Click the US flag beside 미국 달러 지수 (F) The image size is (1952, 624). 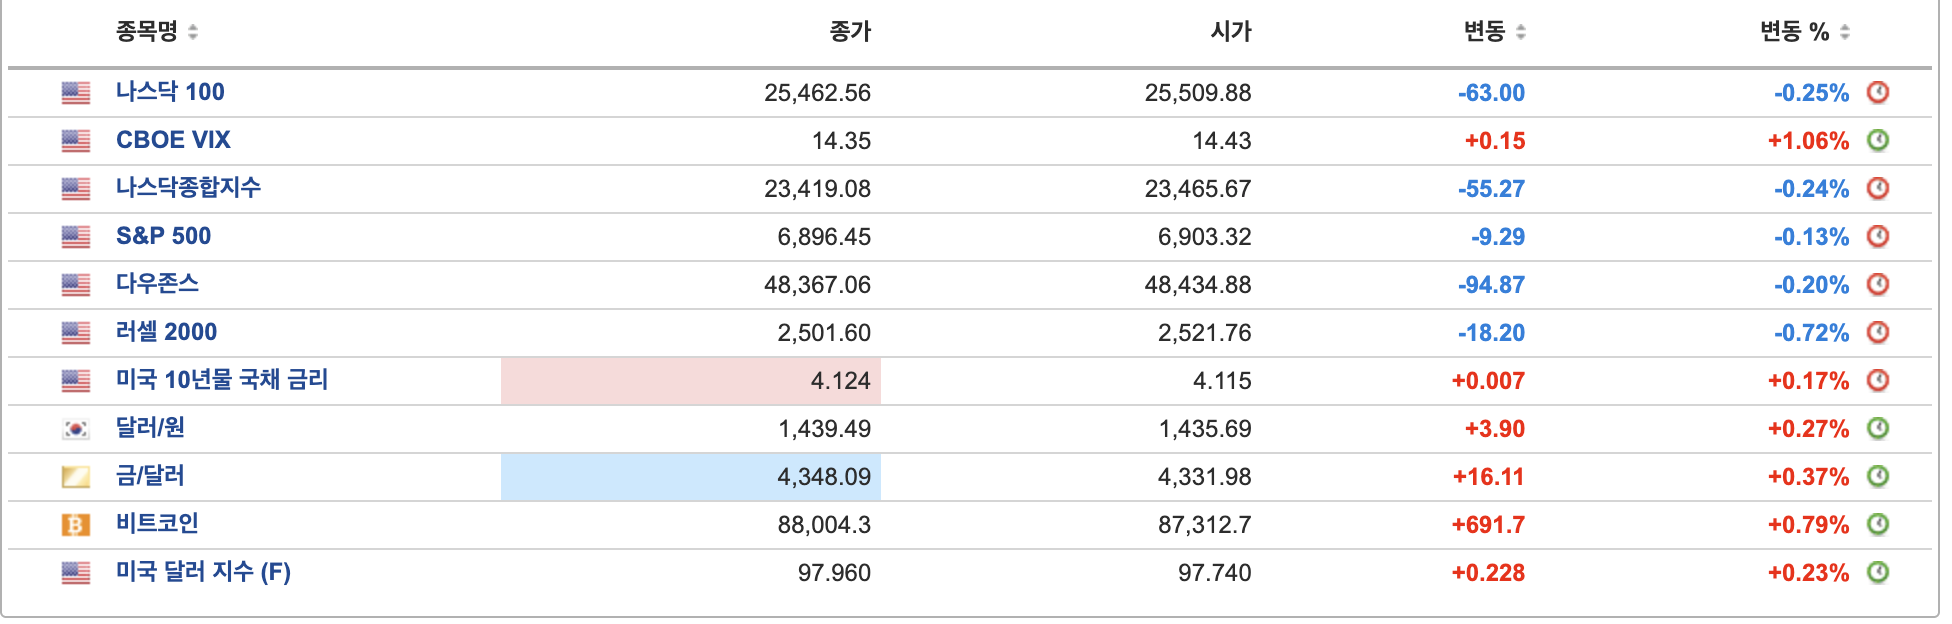(x=76, y=573)
